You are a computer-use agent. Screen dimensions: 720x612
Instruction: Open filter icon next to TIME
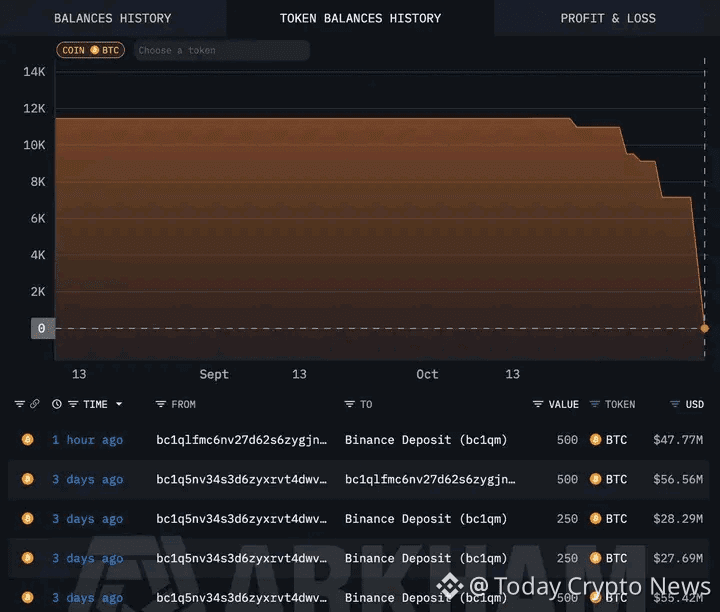(x=73, y=404)
